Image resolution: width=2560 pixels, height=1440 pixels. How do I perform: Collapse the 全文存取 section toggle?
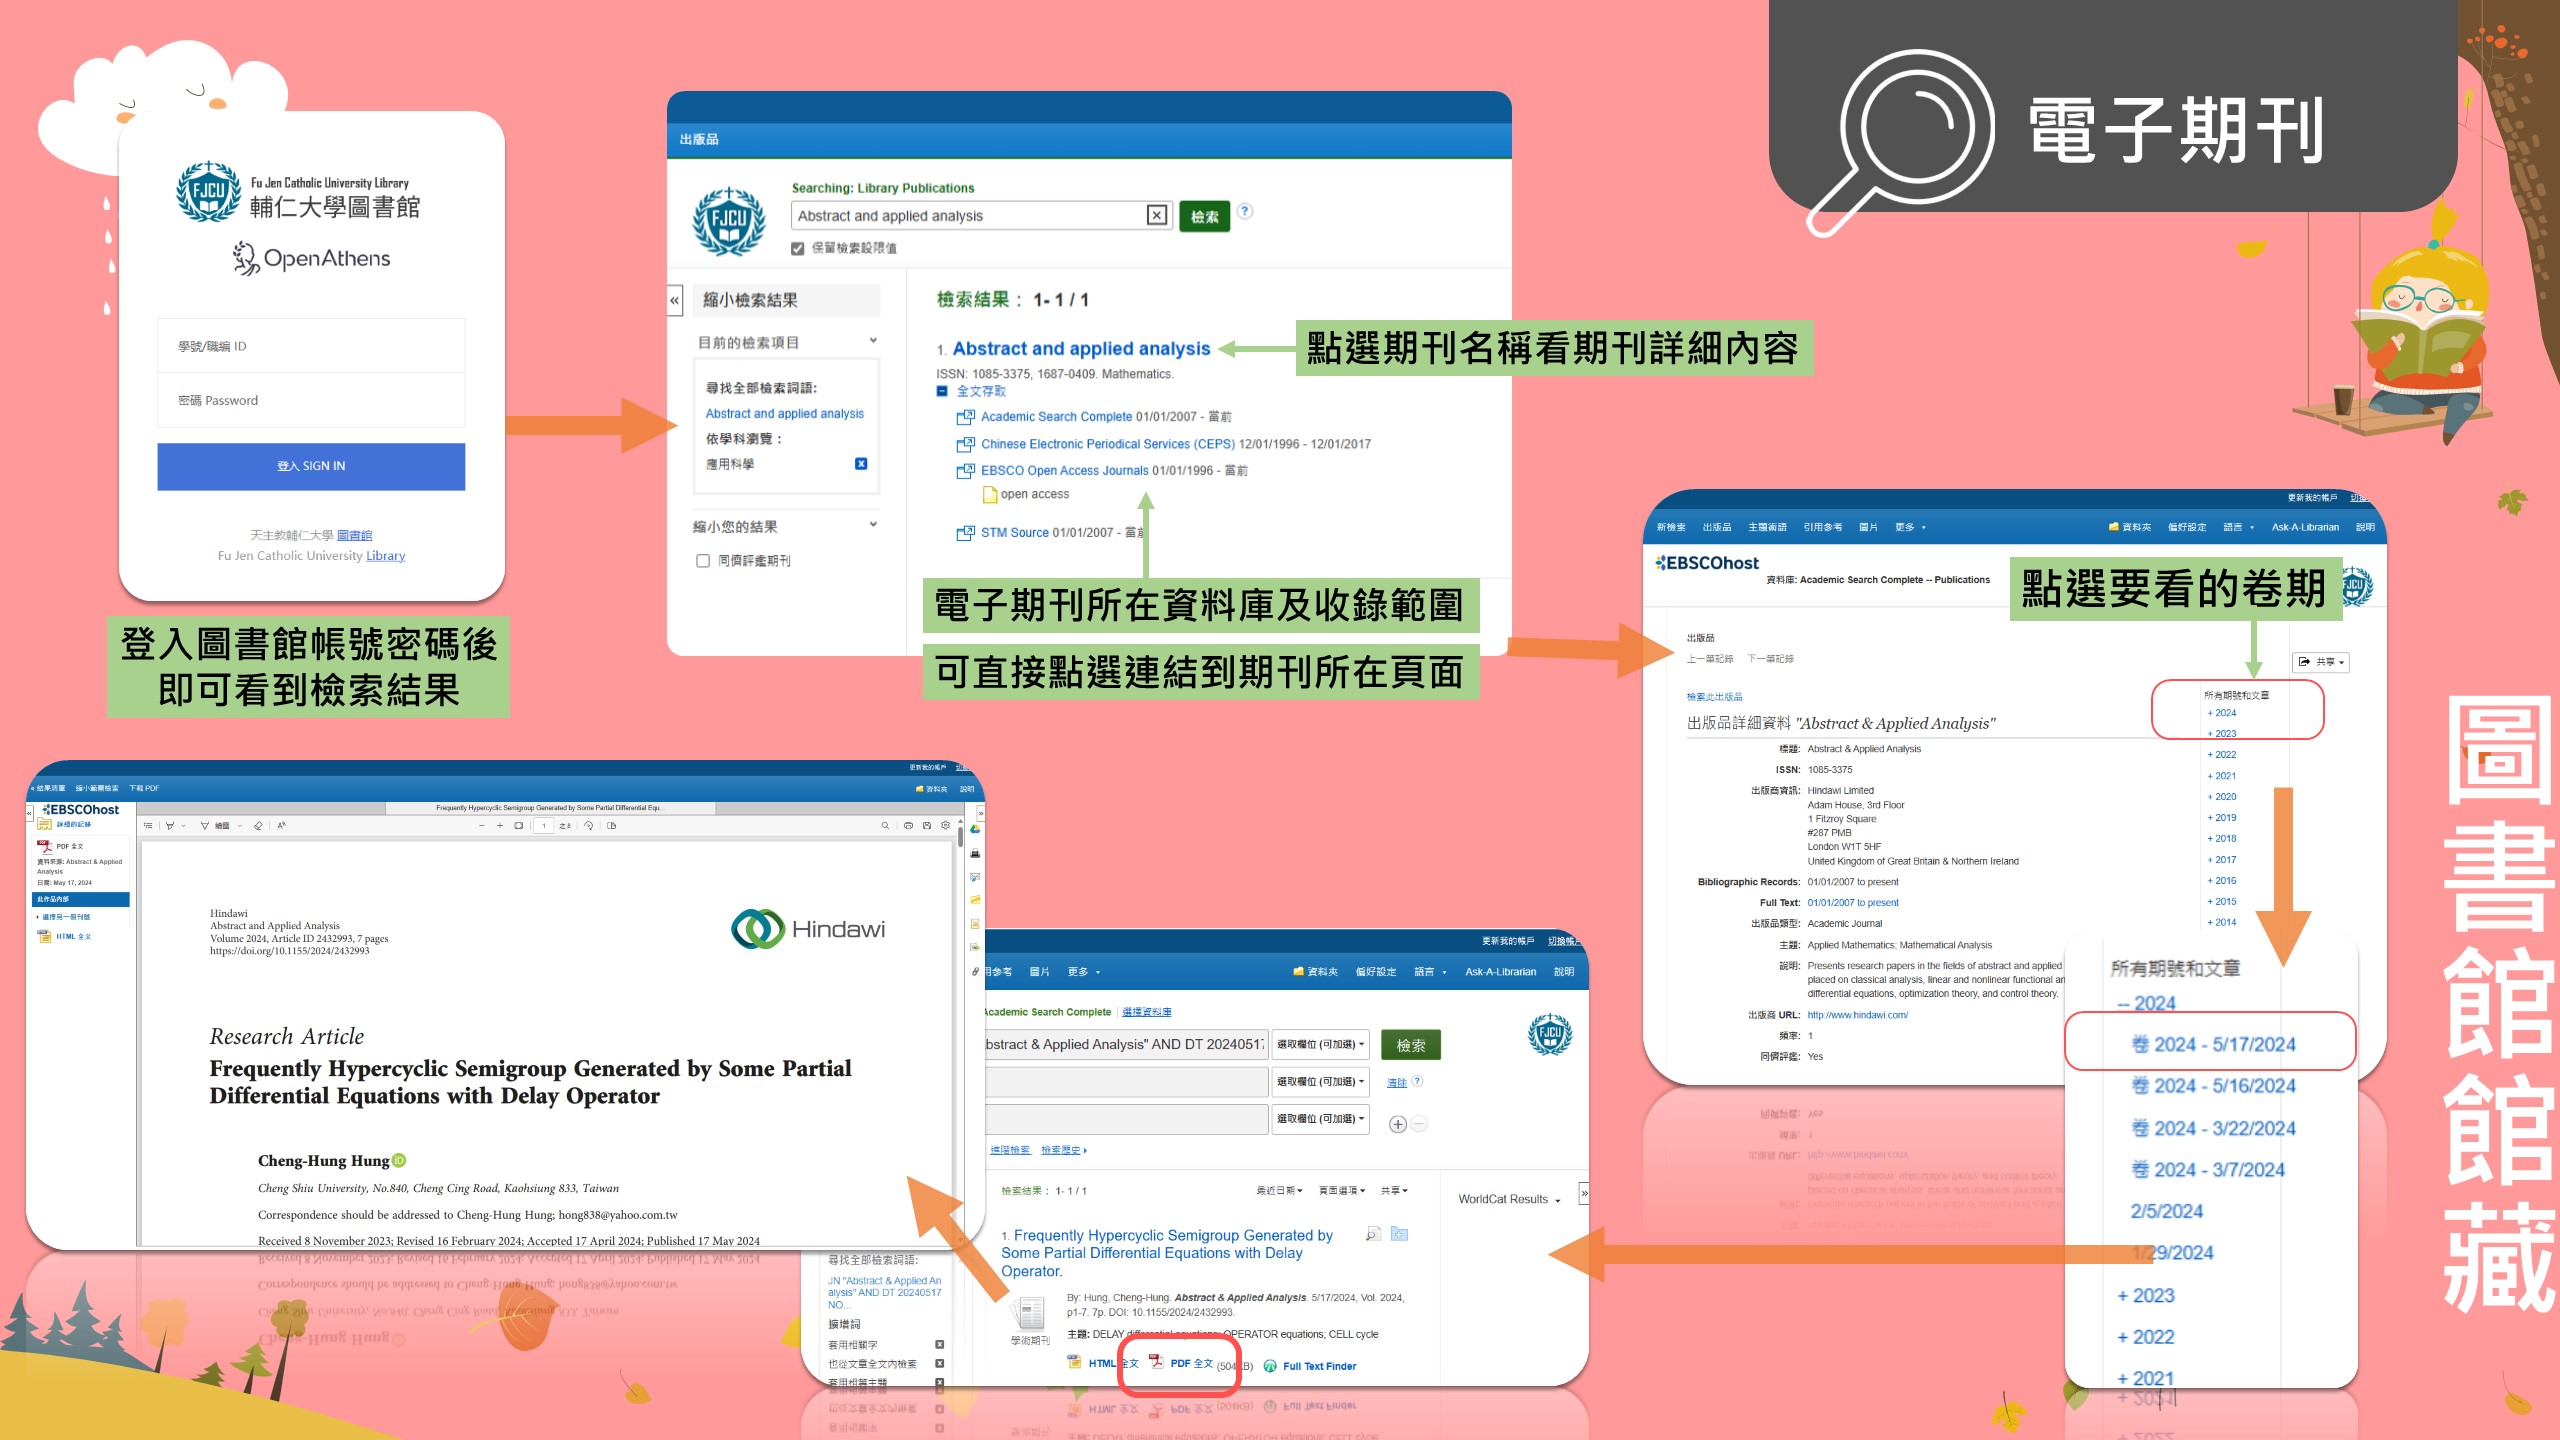point(942,391)
